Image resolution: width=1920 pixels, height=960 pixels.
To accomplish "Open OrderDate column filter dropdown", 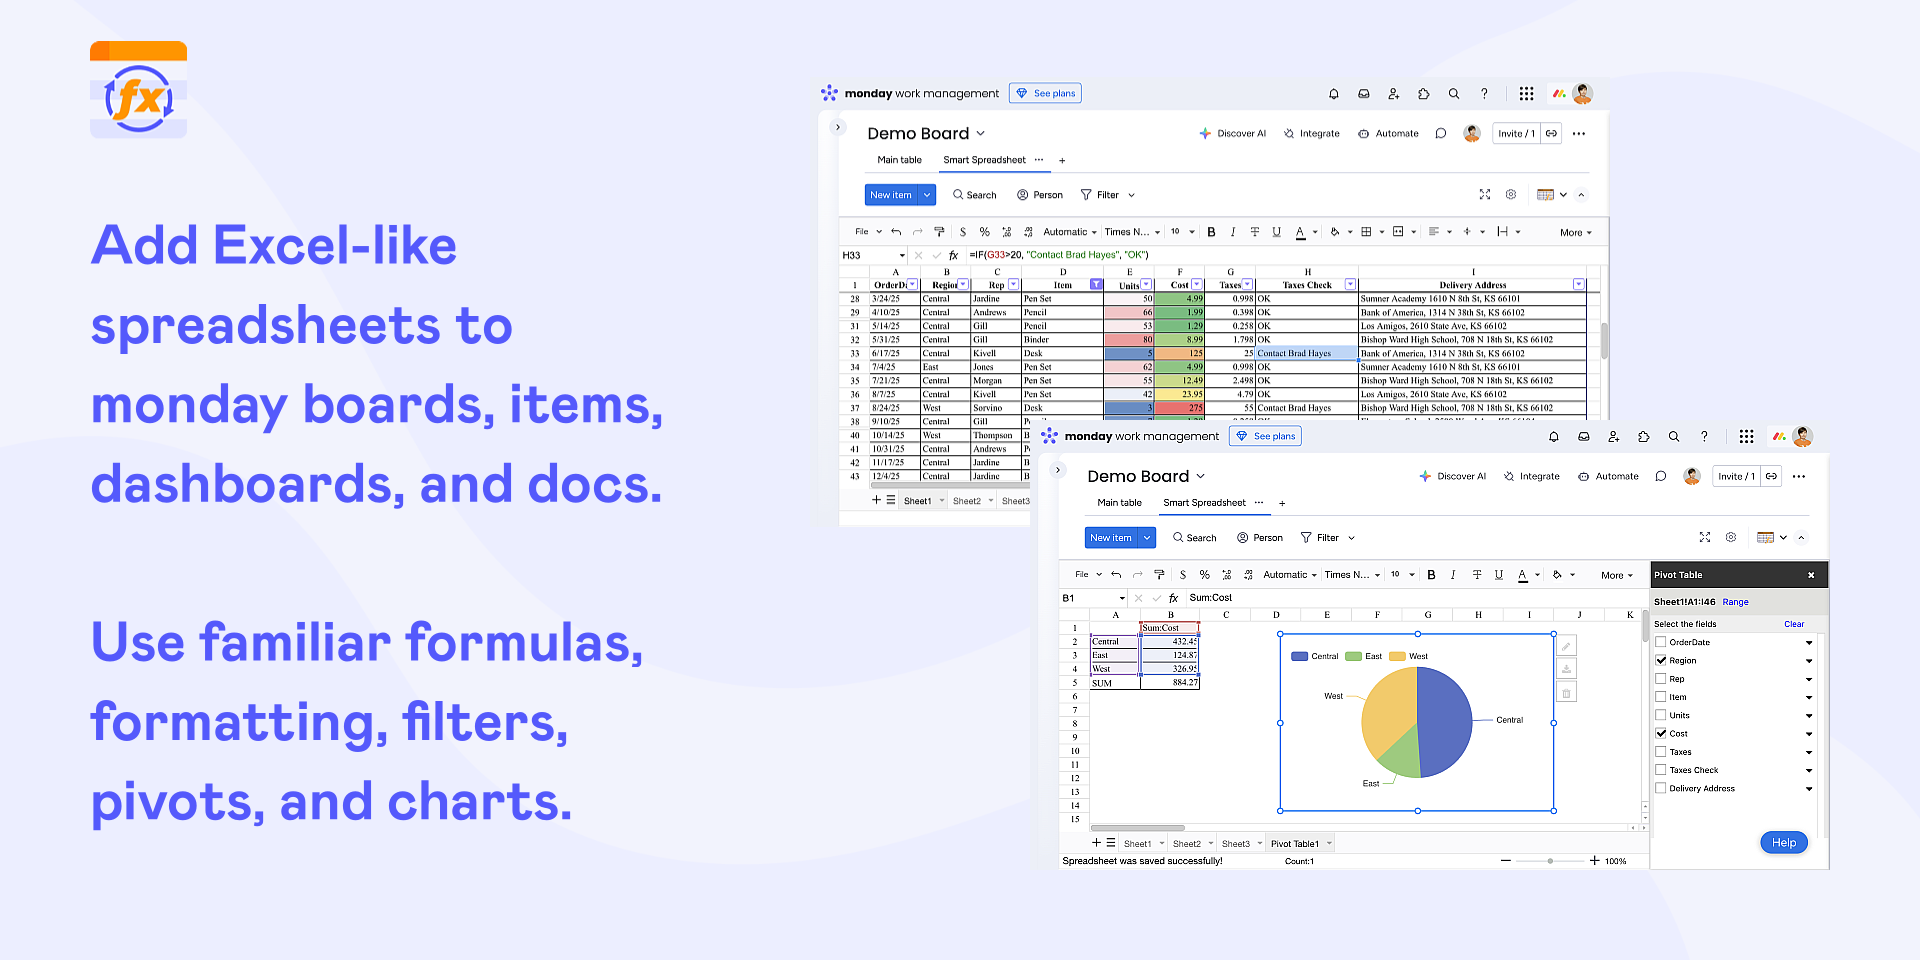I will 912,285.
